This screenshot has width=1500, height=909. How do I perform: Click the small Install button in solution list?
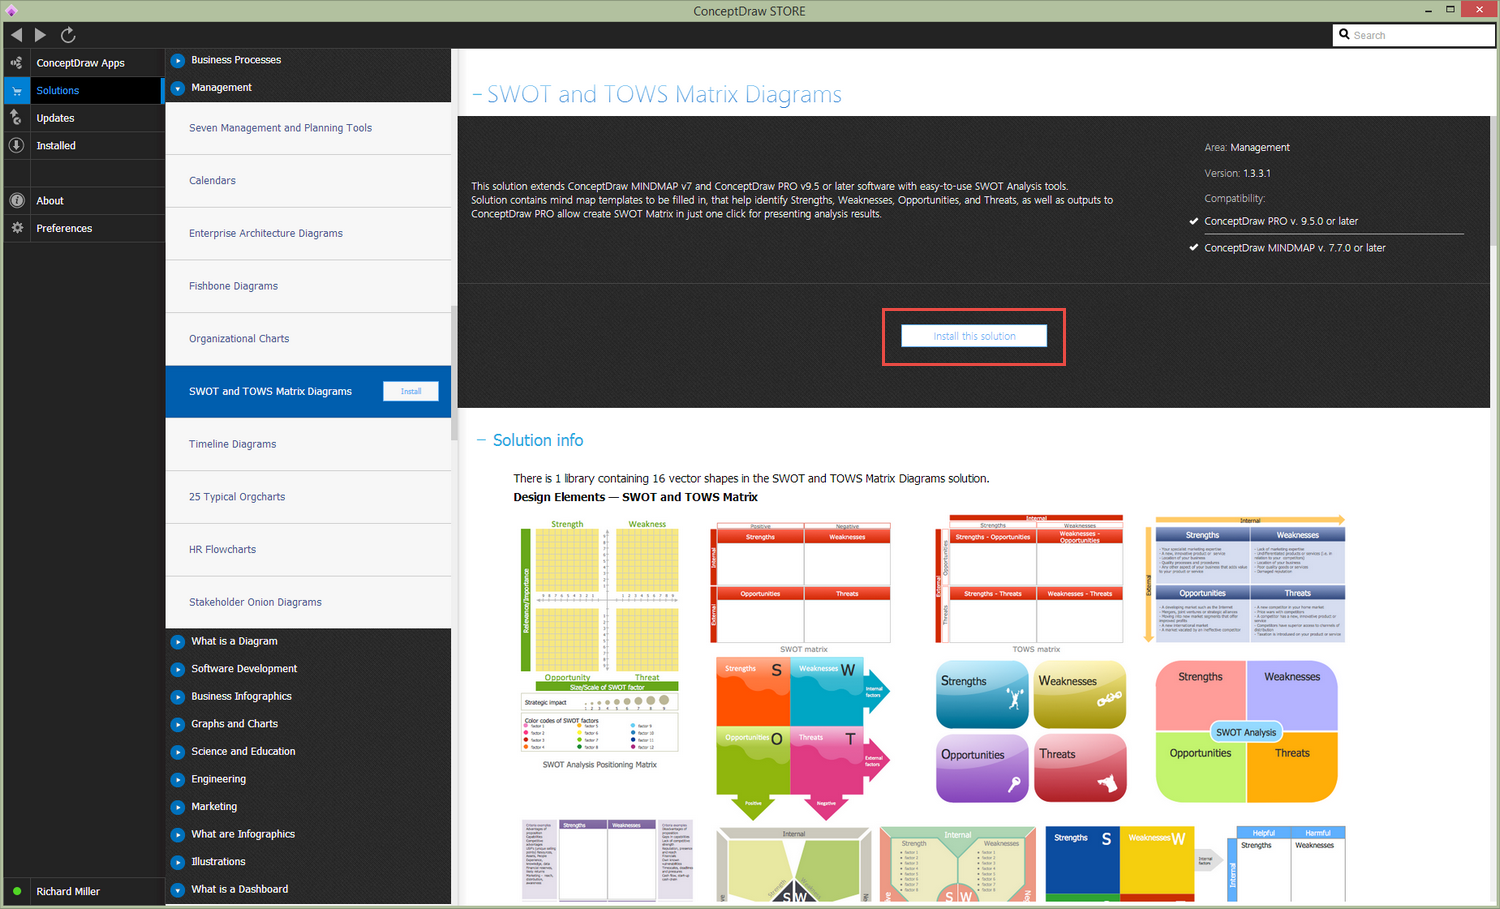point(411,391)
